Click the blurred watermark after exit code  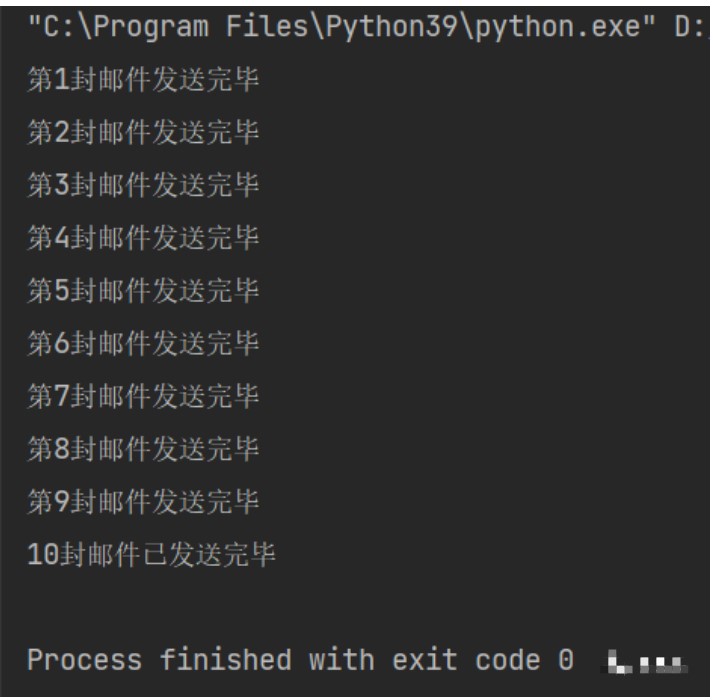tap(651, 662)
